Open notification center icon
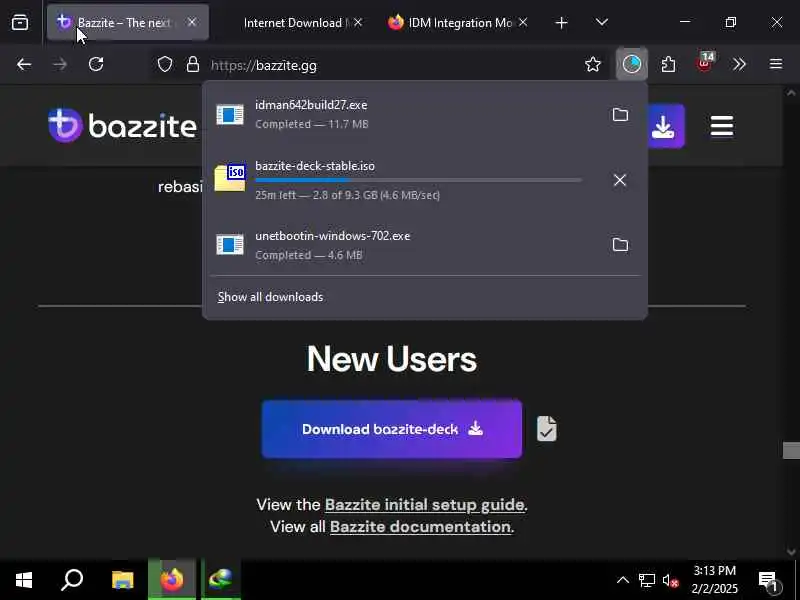This screenshot has height=600, width=800. coord(768,580)
